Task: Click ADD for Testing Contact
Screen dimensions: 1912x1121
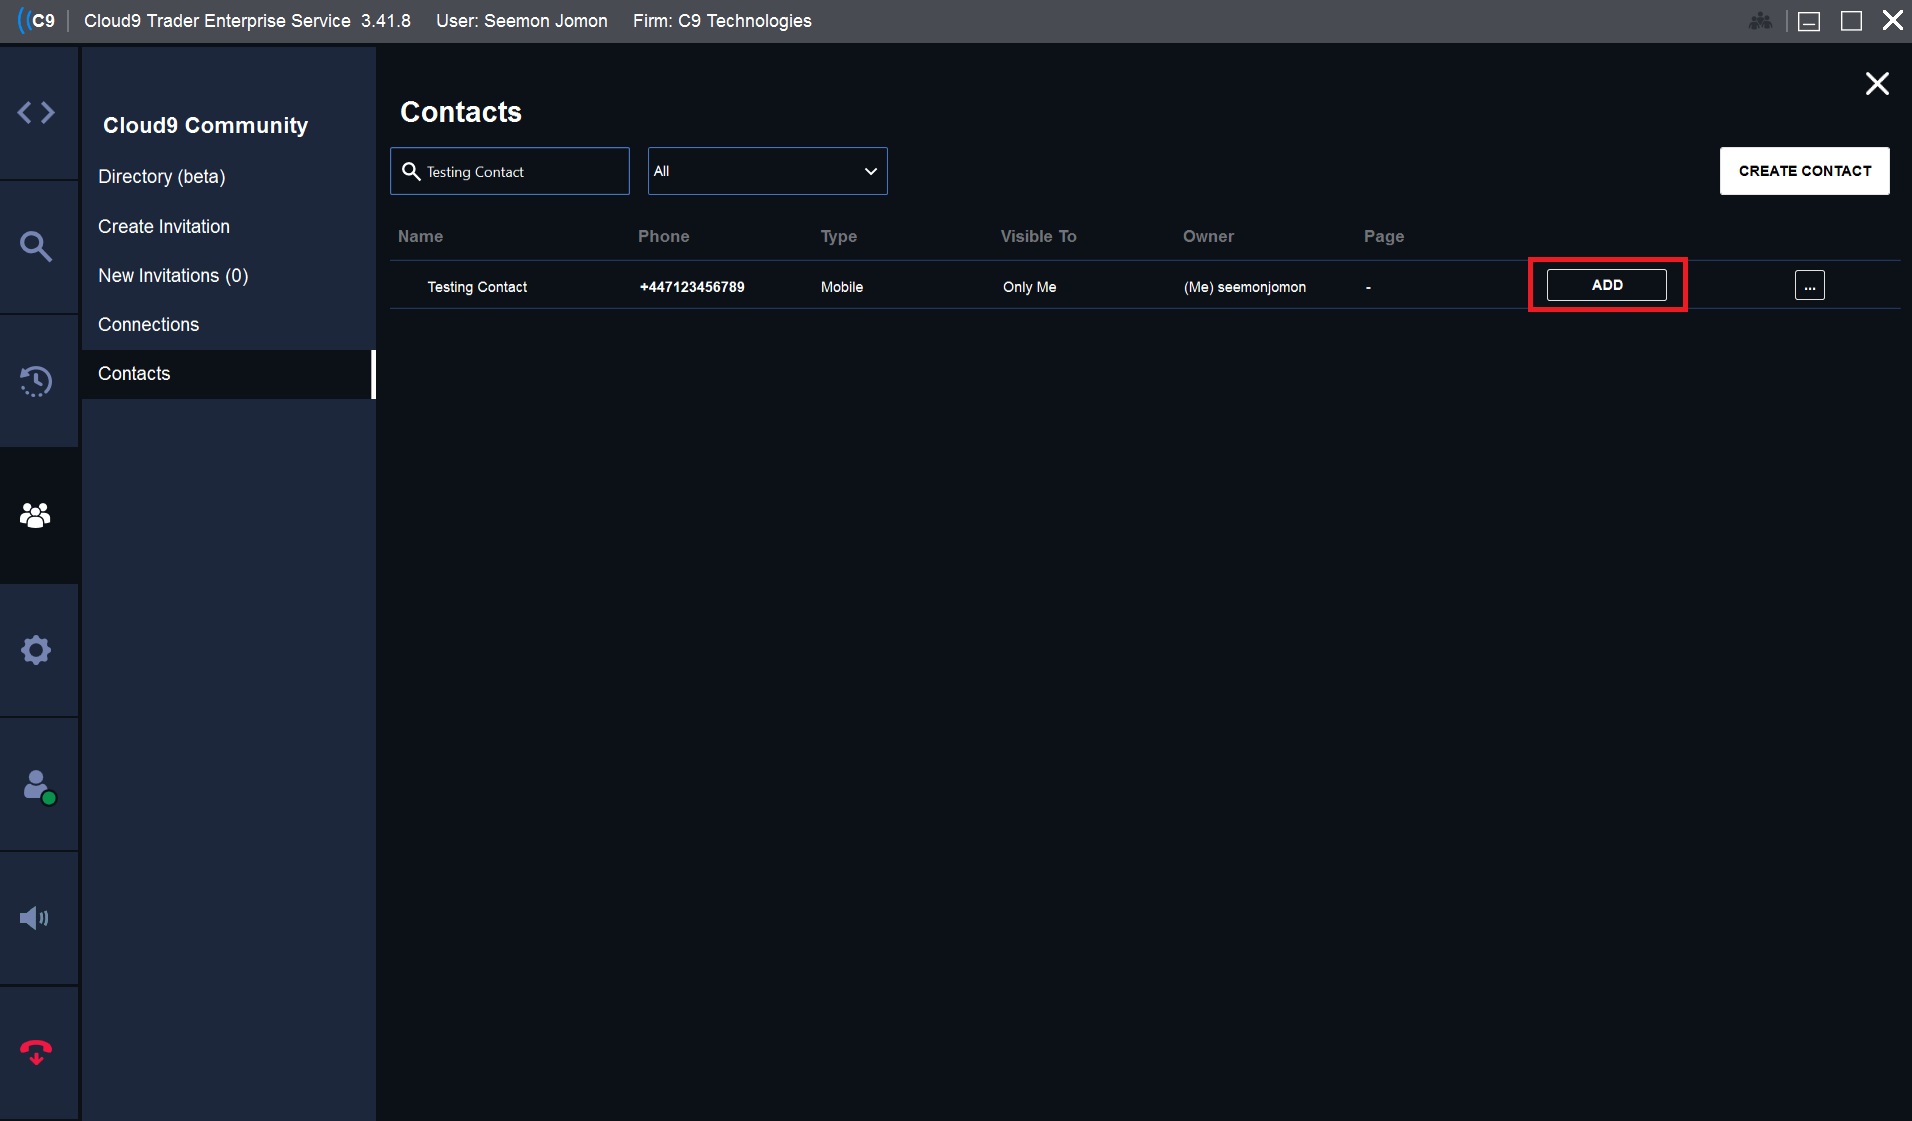Action: pos(1606,285)
